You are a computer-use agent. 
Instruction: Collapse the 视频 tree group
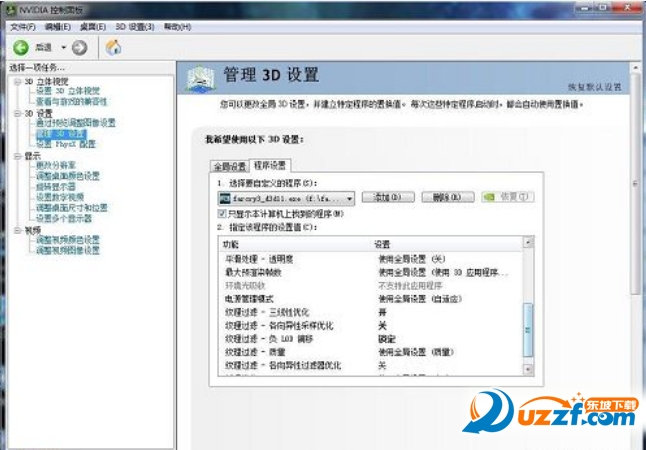coord(18,230)
